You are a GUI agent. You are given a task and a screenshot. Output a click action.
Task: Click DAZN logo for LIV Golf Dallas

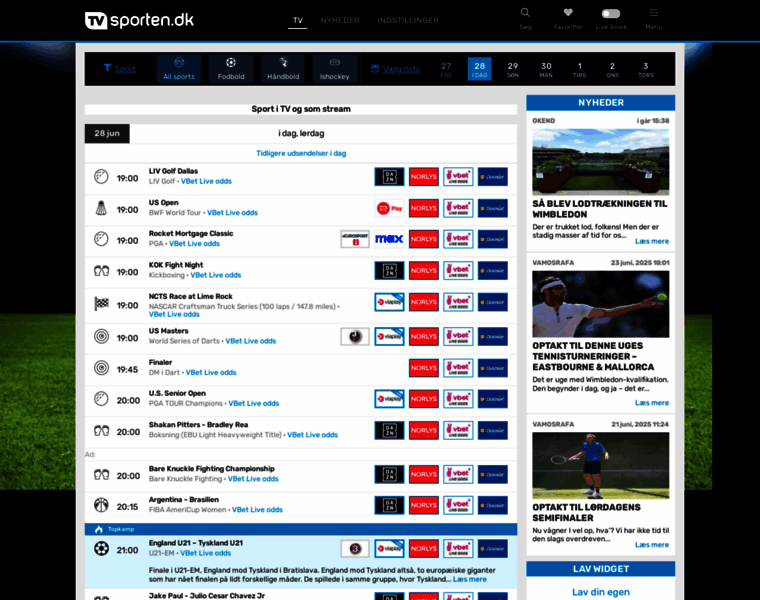389,177
